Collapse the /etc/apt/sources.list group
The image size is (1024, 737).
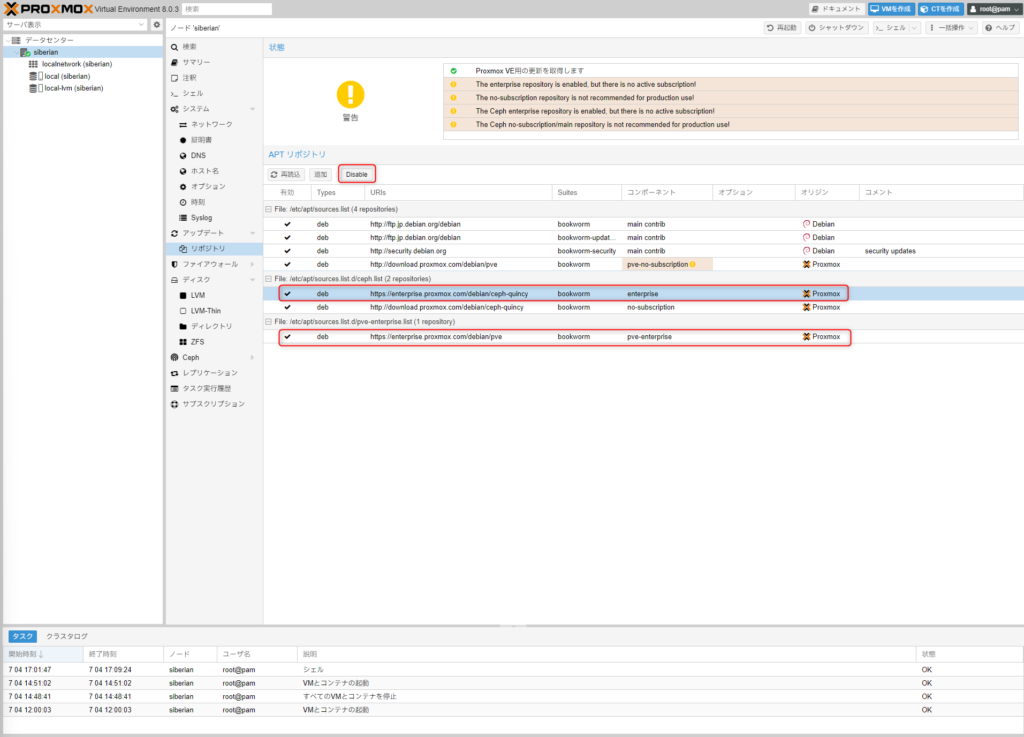pyautogui.click(x=268, y=210)
